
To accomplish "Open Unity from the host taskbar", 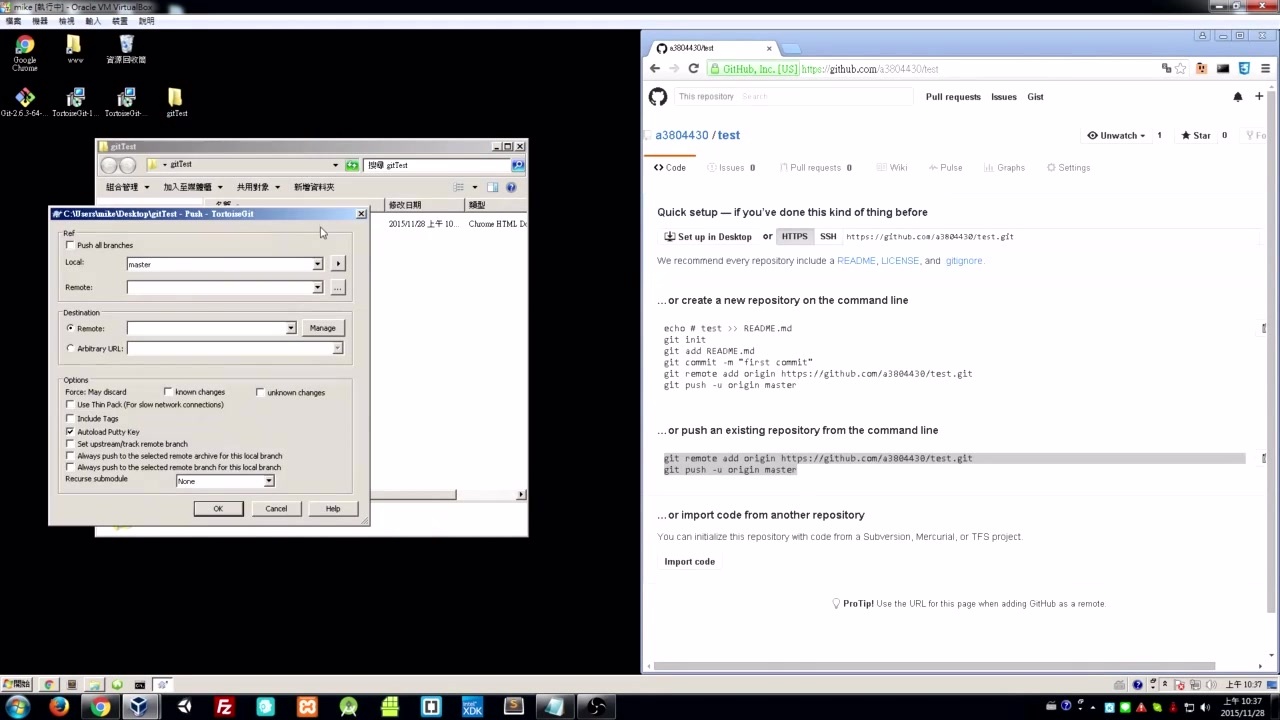I will coord(183,708).
